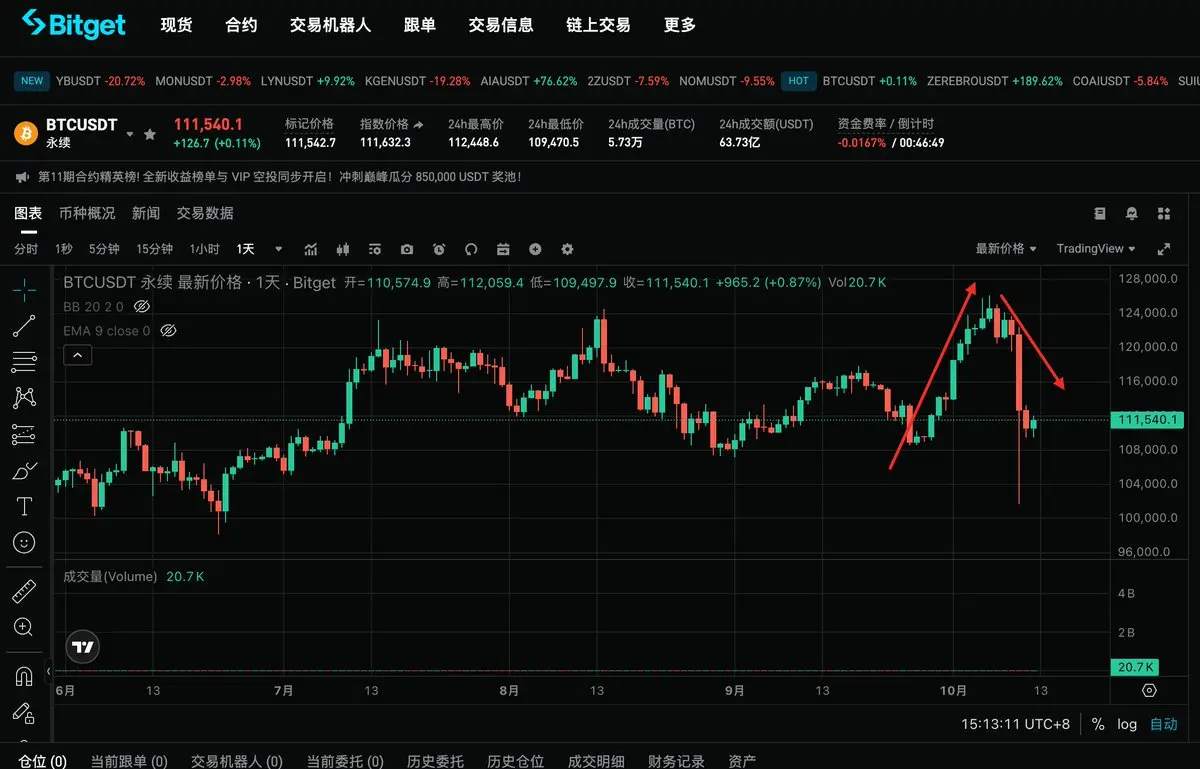Viewport: 1200px width, 769px height.
Task: Toggle percent scale on the price axis
Action: tap(1098, 724)
